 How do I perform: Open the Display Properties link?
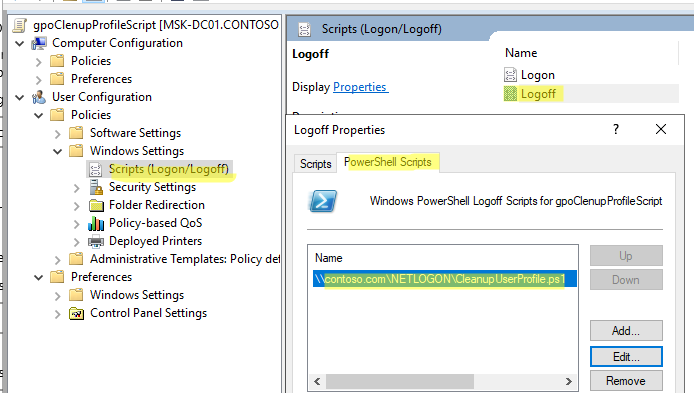coord(360,87)
